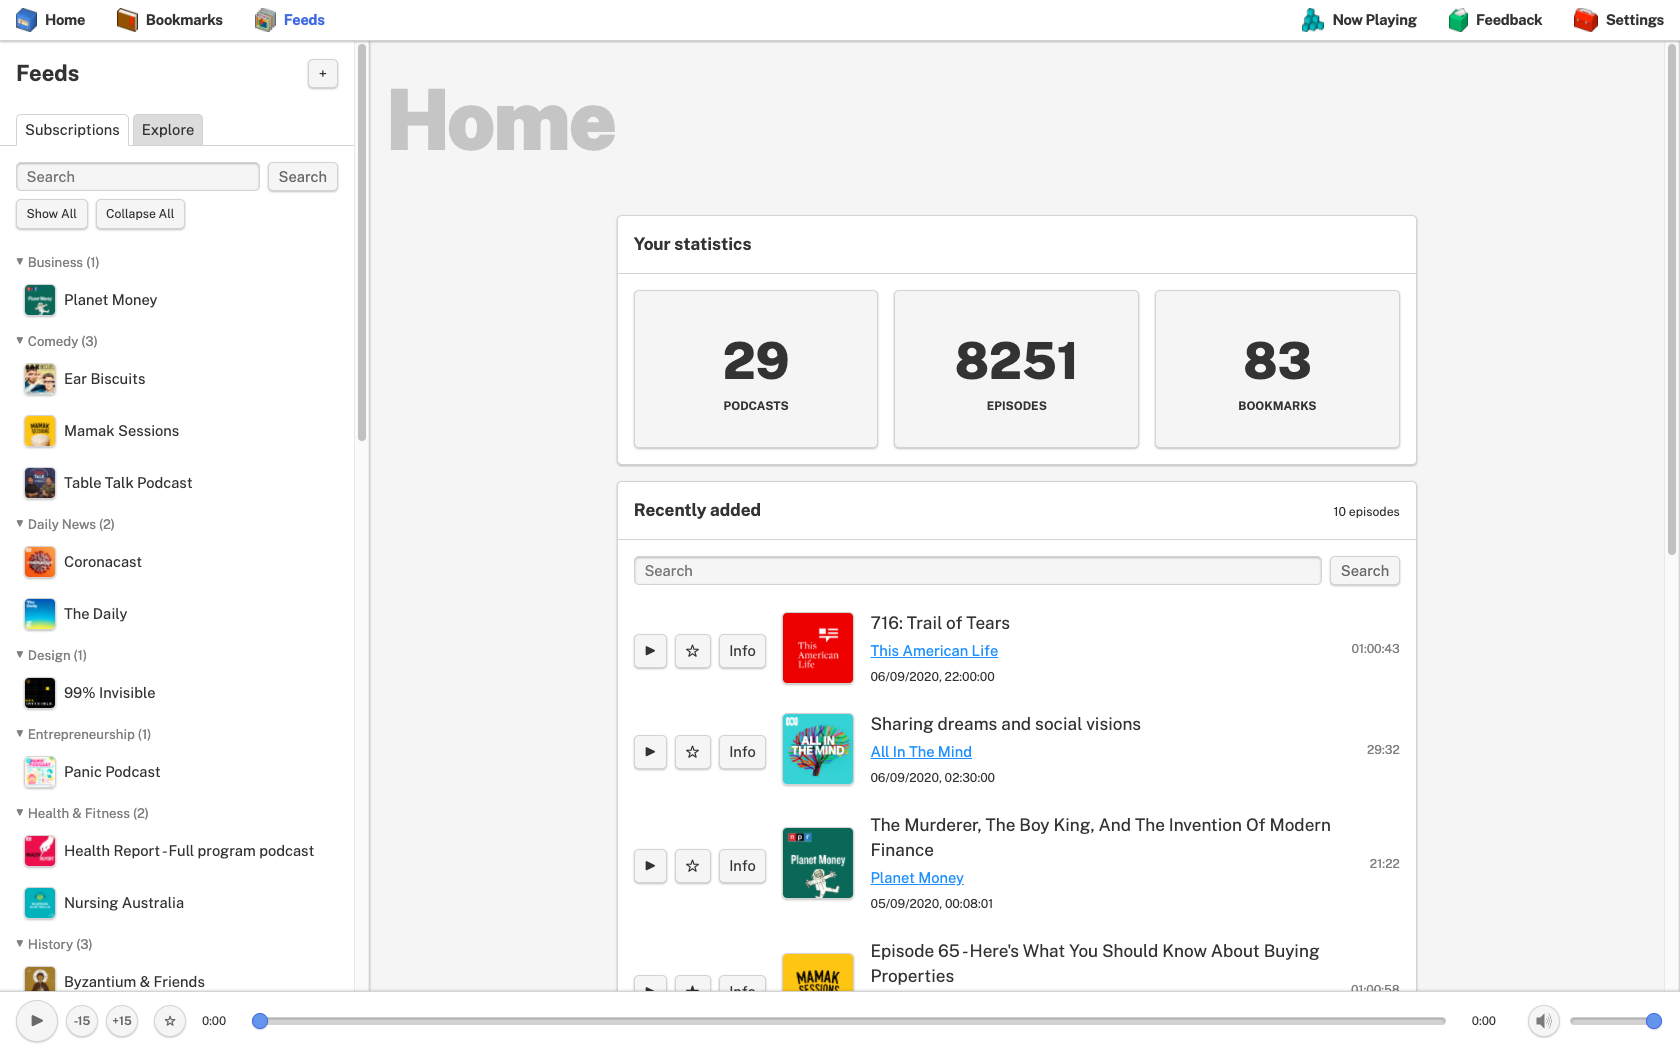Click Planet Money episode thumbnail
The image size is (1680, 1050).
point(818,863)
